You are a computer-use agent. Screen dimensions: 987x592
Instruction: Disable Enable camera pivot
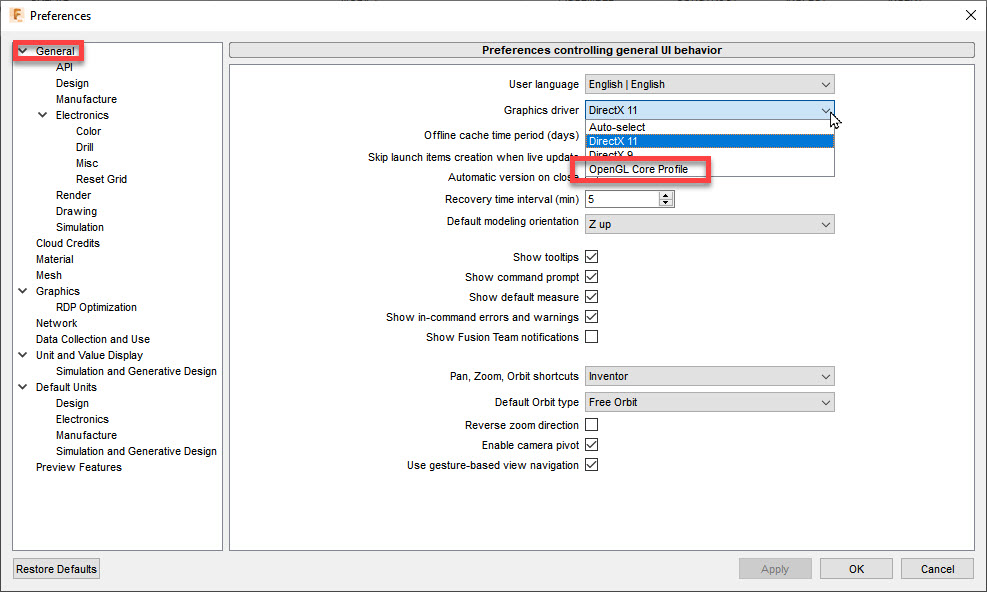coord(592,444)
